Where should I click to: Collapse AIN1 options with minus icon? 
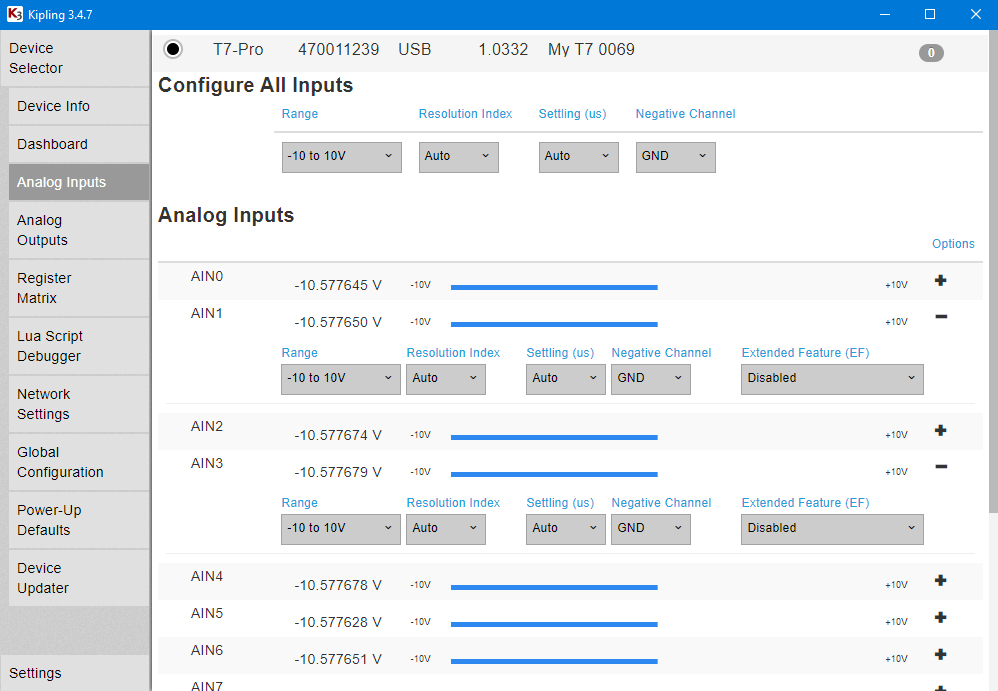point(940,317)
